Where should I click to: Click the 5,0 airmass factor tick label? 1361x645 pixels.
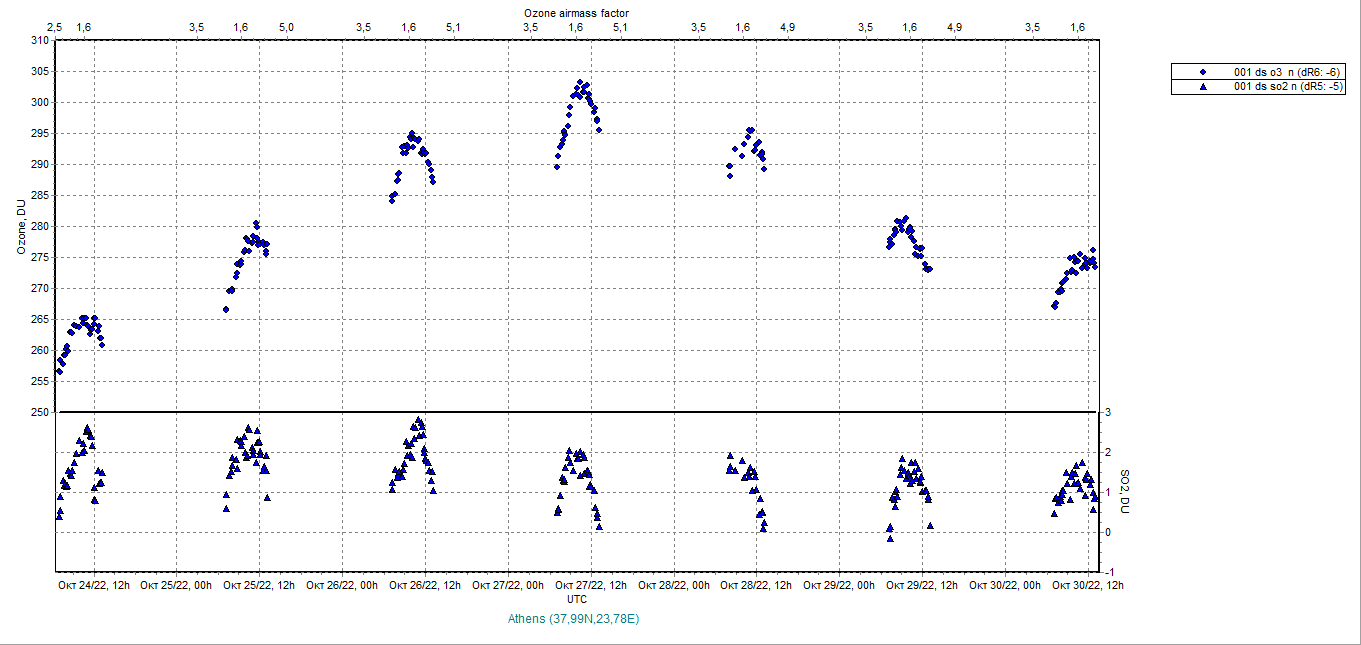(286, 27)
